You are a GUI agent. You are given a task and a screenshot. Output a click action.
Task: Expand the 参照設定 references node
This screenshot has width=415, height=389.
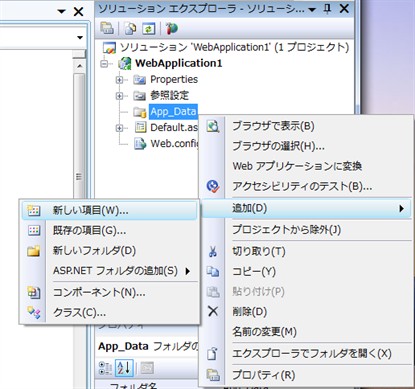pos(120,96)
